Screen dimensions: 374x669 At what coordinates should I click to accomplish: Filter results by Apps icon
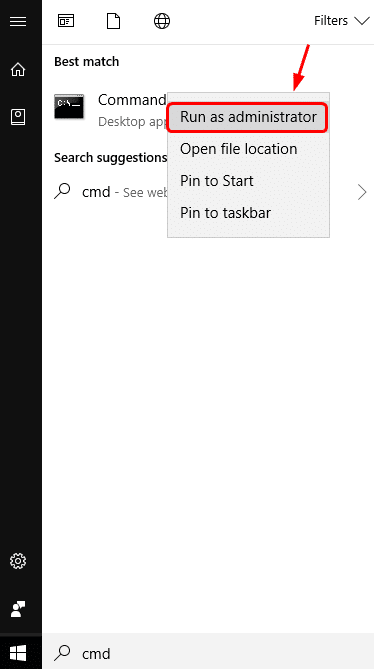coord(66,21)
